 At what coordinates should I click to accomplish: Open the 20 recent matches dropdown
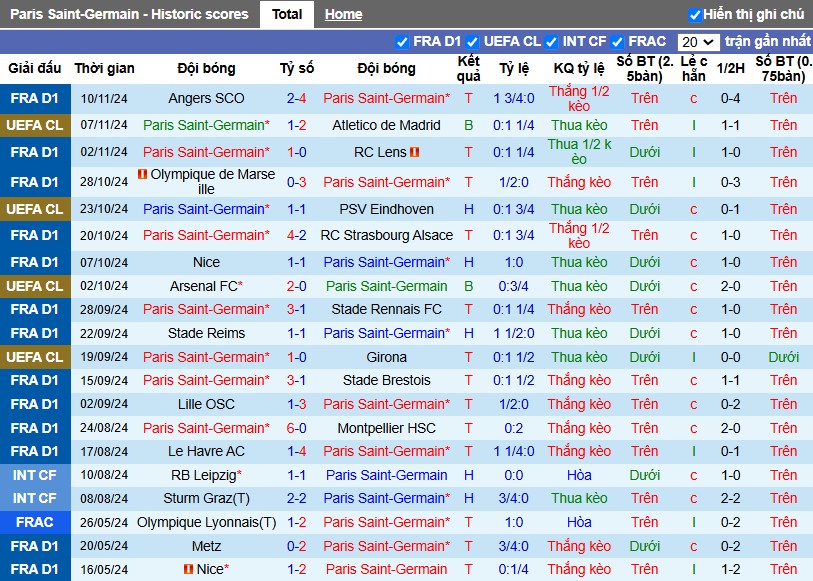(698, 42)
